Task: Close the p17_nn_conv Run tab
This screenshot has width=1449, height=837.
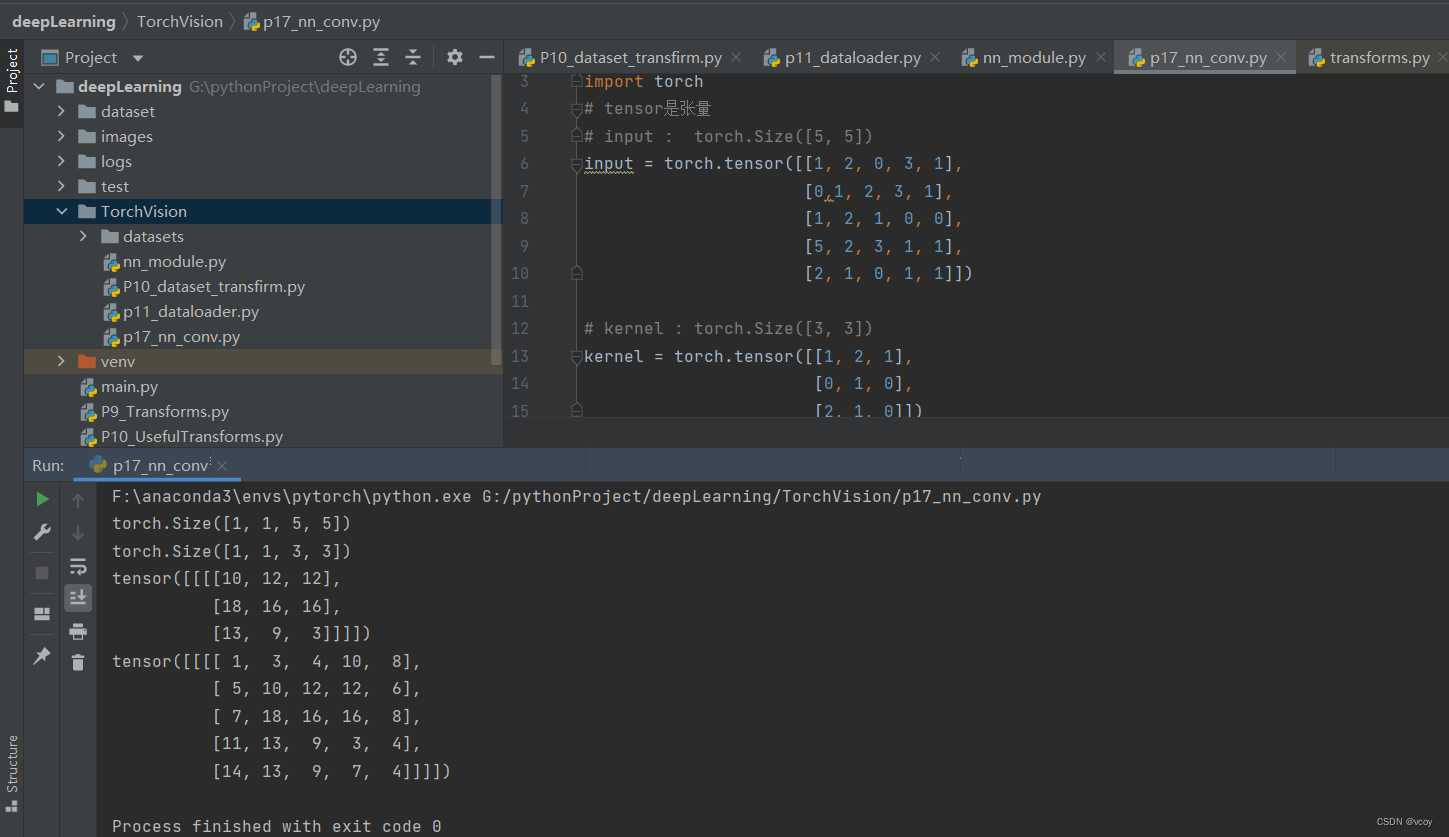Action: coord(222,466)
